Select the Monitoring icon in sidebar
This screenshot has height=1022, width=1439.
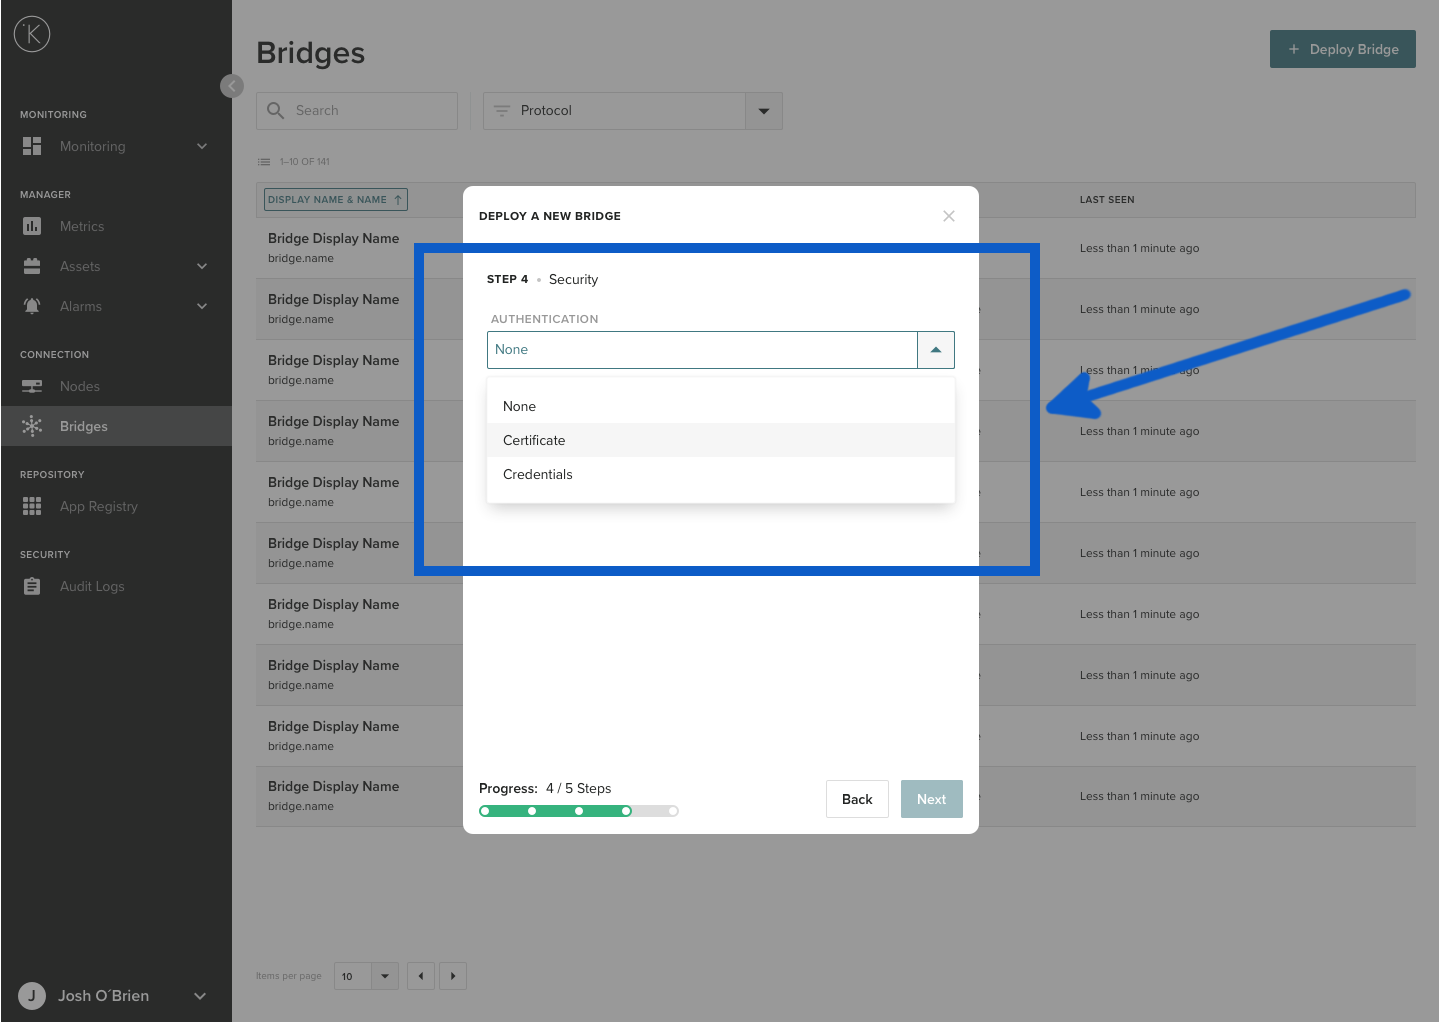coord(31,146)
